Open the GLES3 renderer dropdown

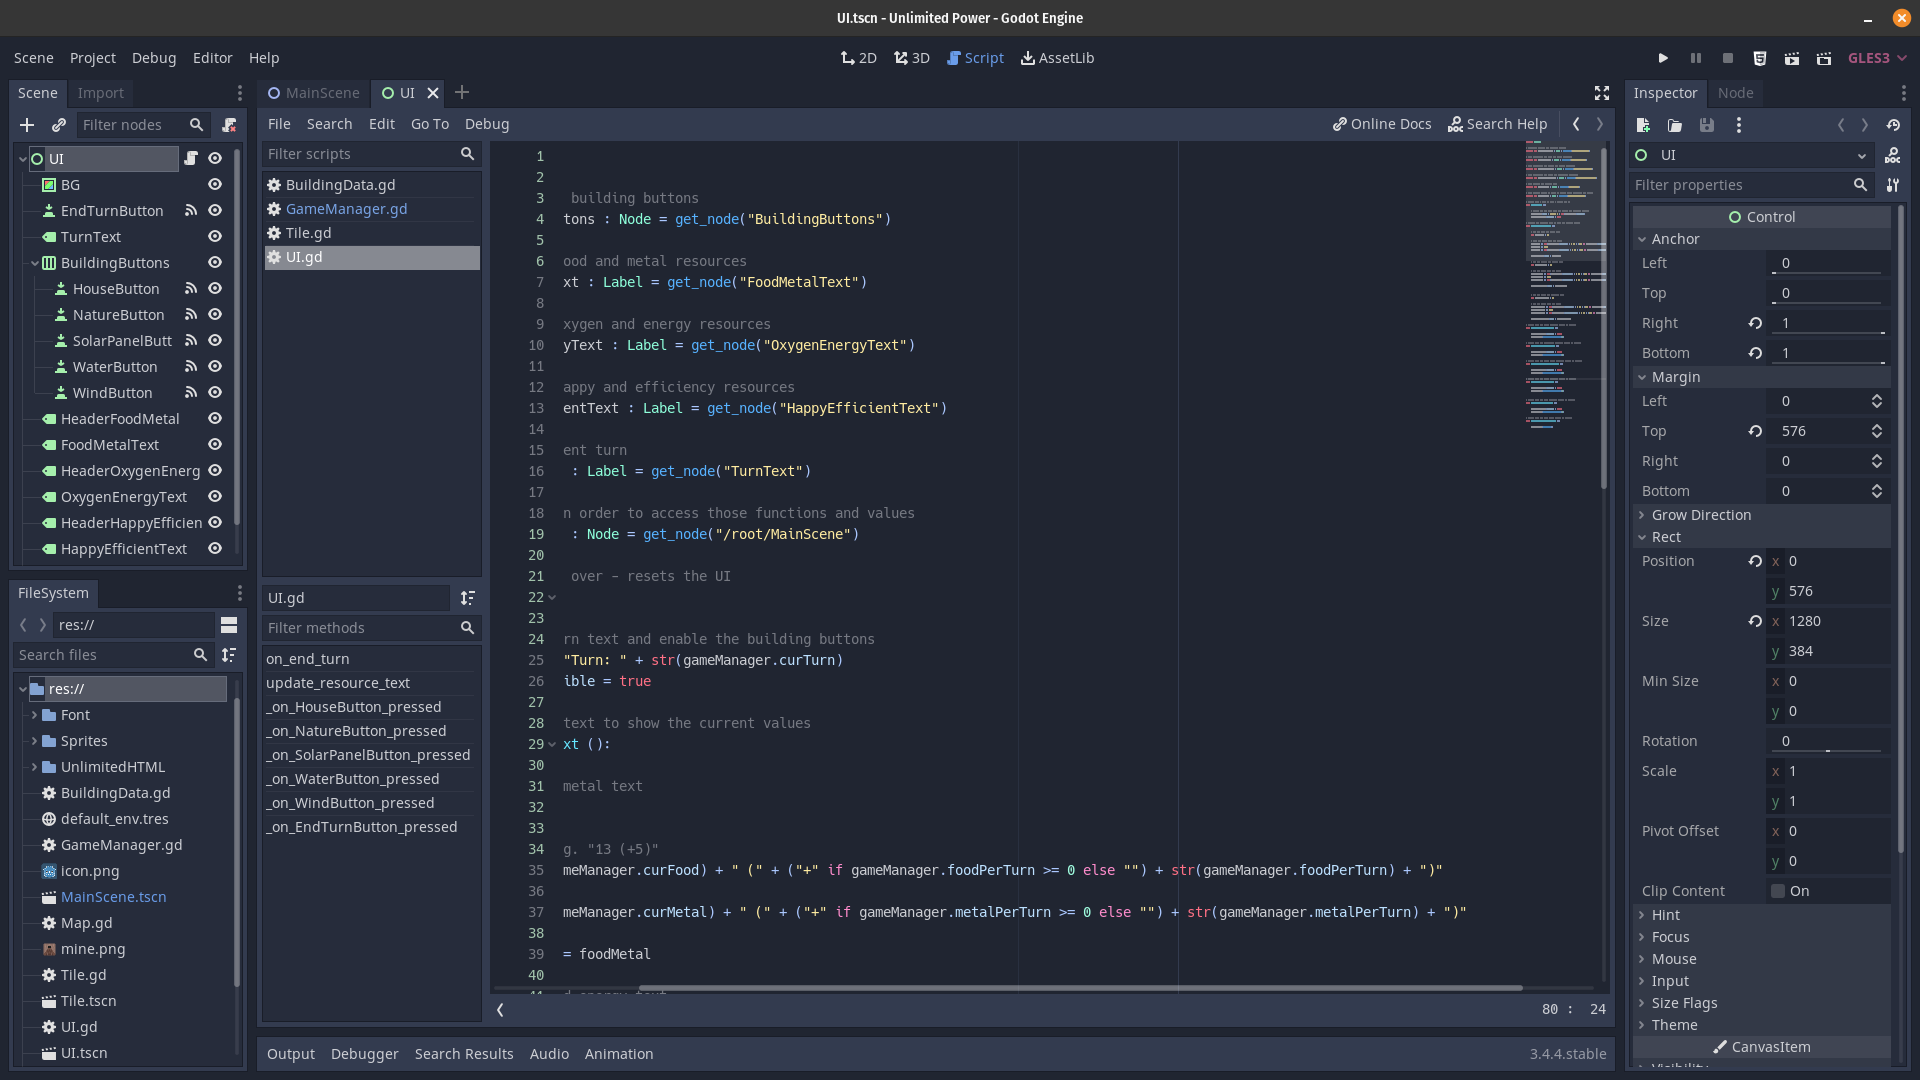pos(1877,58)
